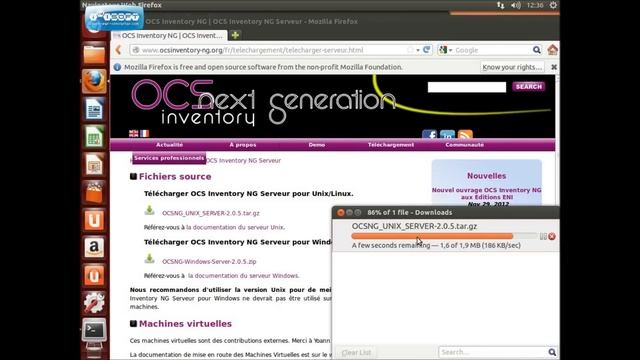
Task: Open the Téléchargement menu item
Action: (x=391, y=144)
